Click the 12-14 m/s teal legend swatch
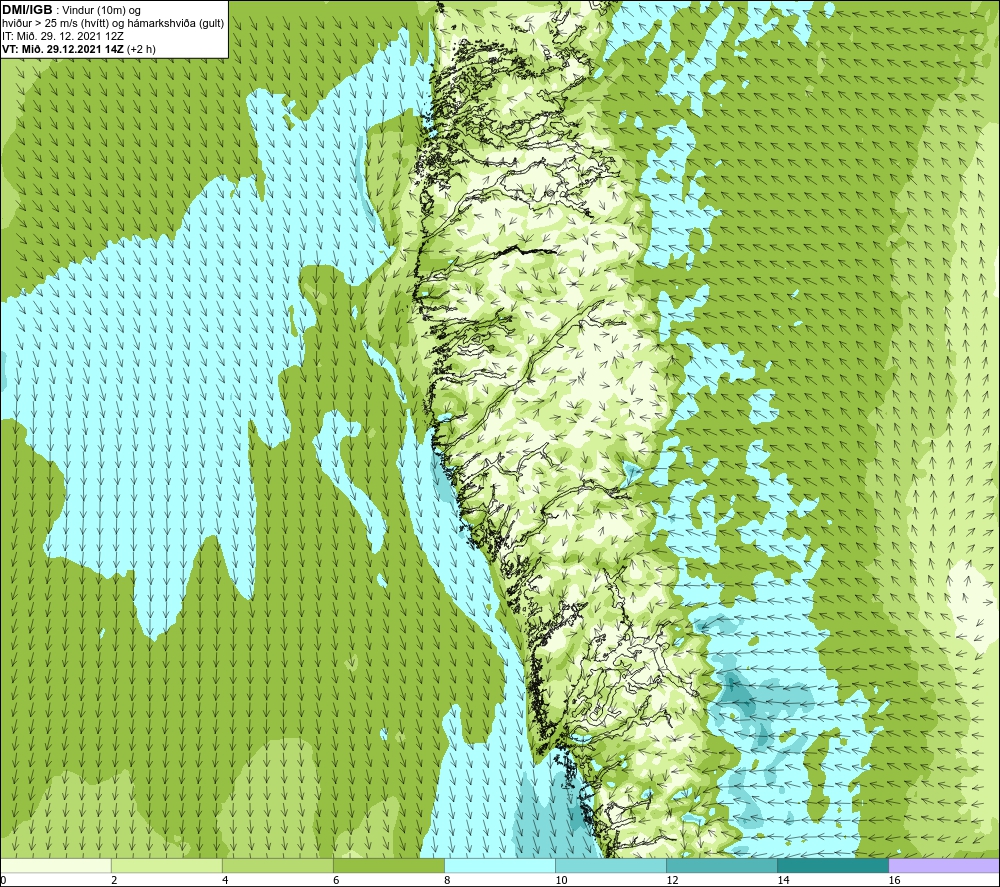1000x887 pixels. pyautogui.click(x=721, y=866)
